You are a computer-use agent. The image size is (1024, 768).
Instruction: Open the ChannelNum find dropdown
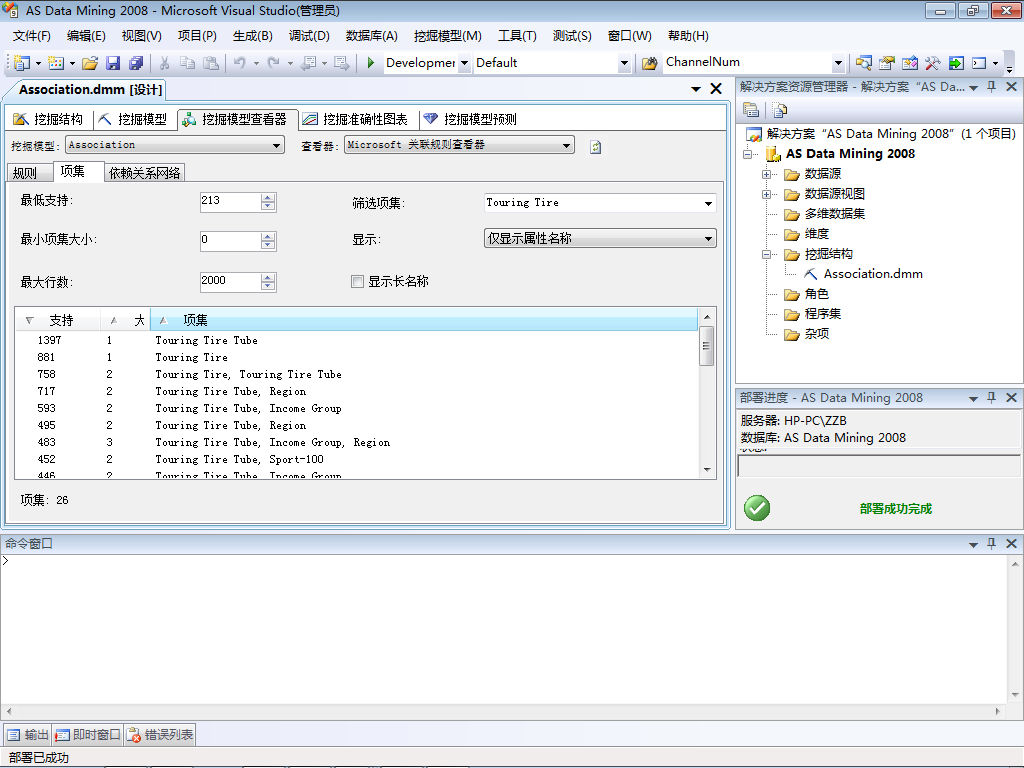839,63
